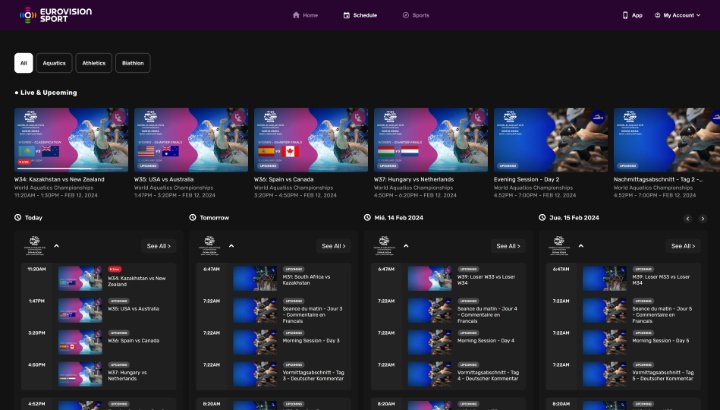Open Today's W34 Kazakhstan vs New Zealand row

coord(99,278)
